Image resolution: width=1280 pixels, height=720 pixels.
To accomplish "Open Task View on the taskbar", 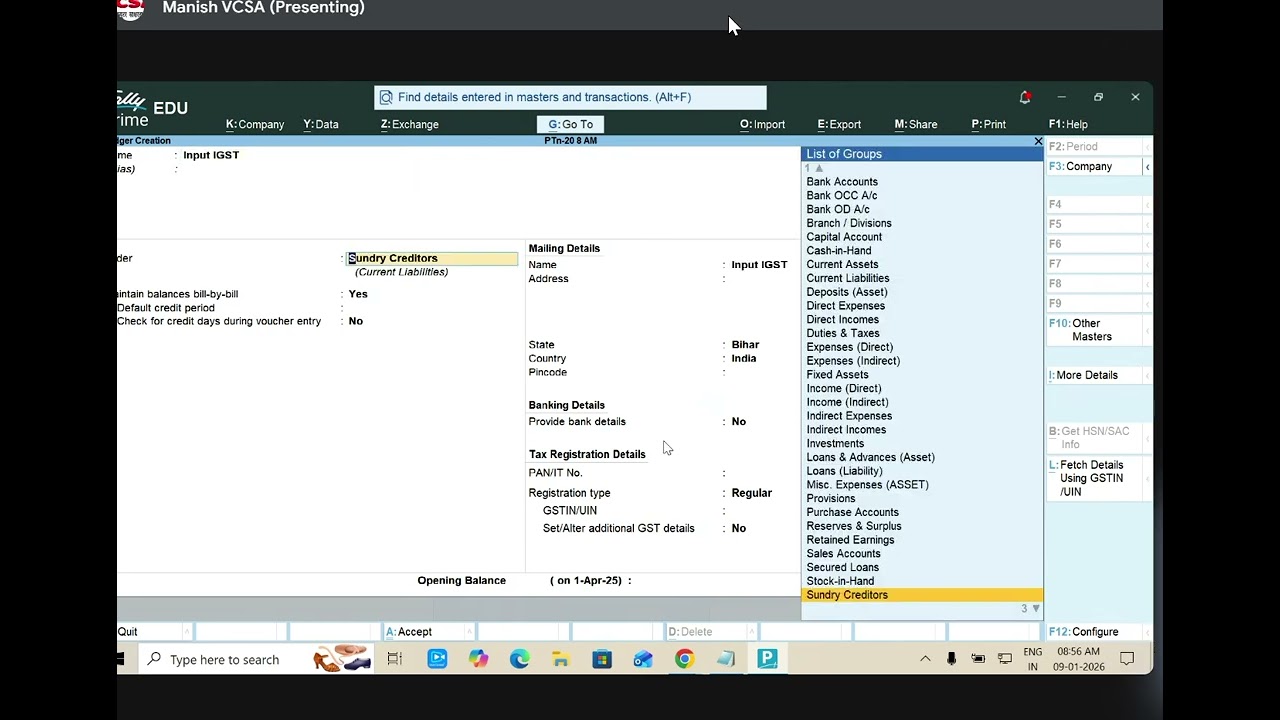I will tap(394, 659).
